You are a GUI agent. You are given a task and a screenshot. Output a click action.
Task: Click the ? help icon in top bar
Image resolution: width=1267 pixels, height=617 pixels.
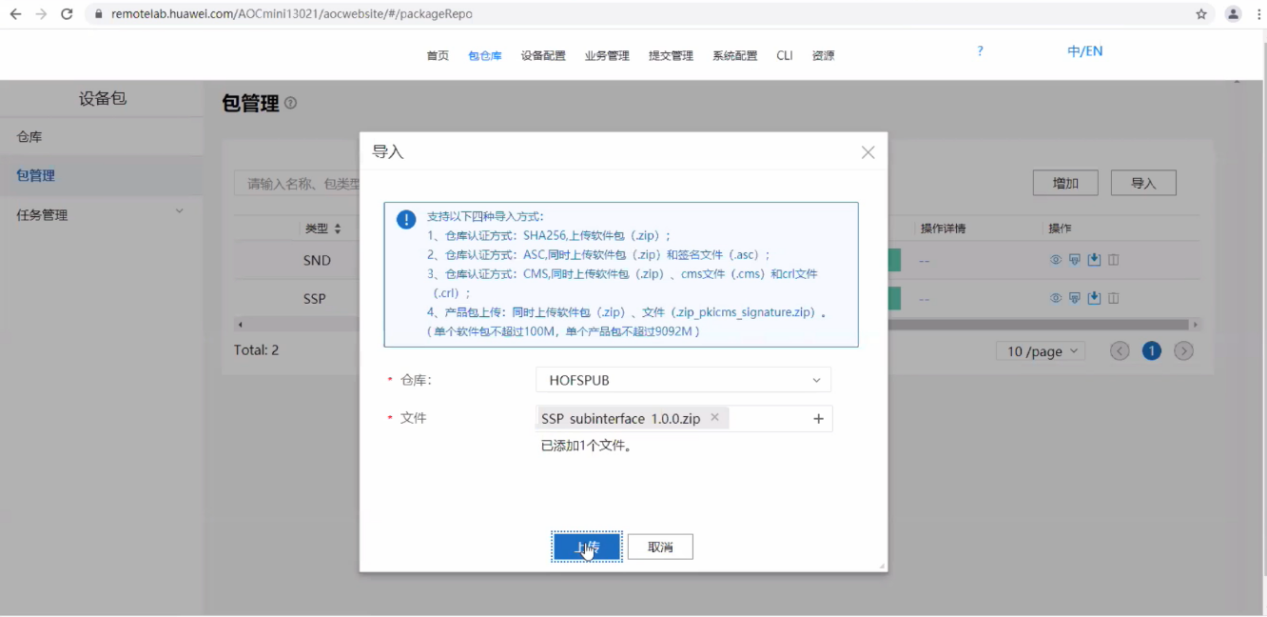pos(980,51)
